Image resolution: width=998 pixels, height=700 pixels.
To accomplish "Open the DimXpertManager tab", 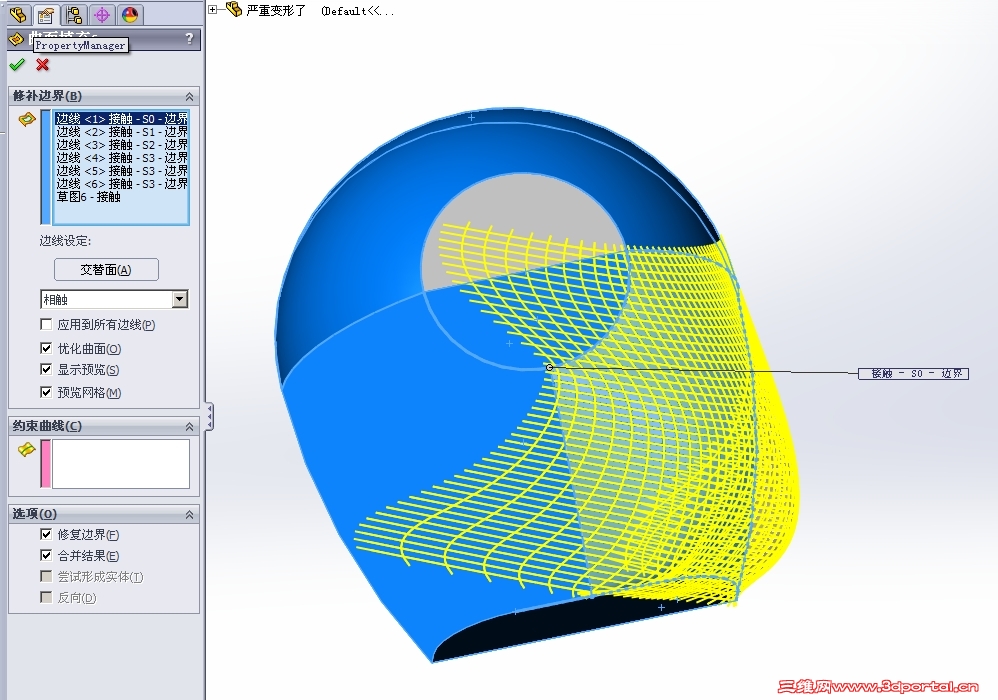I will (102, 14).
